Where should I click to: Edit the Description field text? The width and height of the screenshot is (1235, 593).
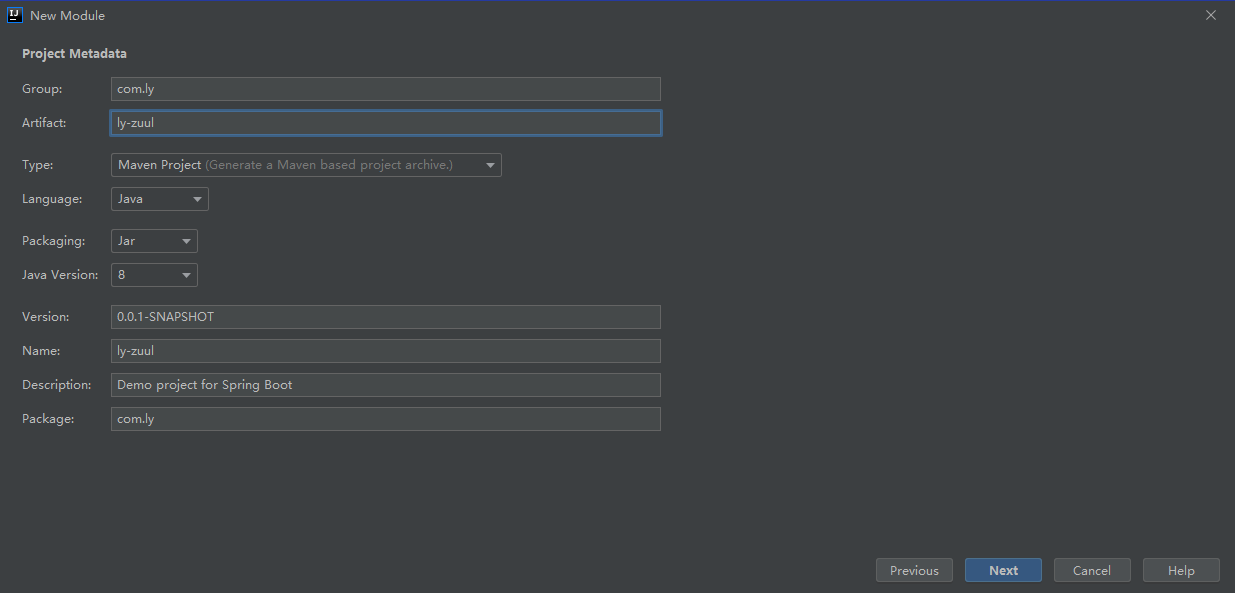pos(385,385)
